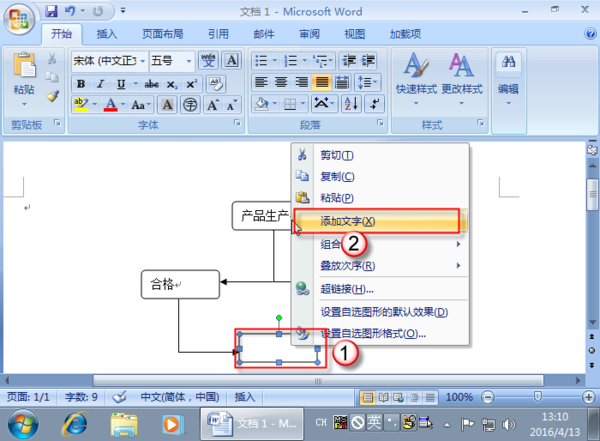The width and height of the screenshot is (600, 441).
Task: Open the font name dropdown
Action: coord(142,61)
